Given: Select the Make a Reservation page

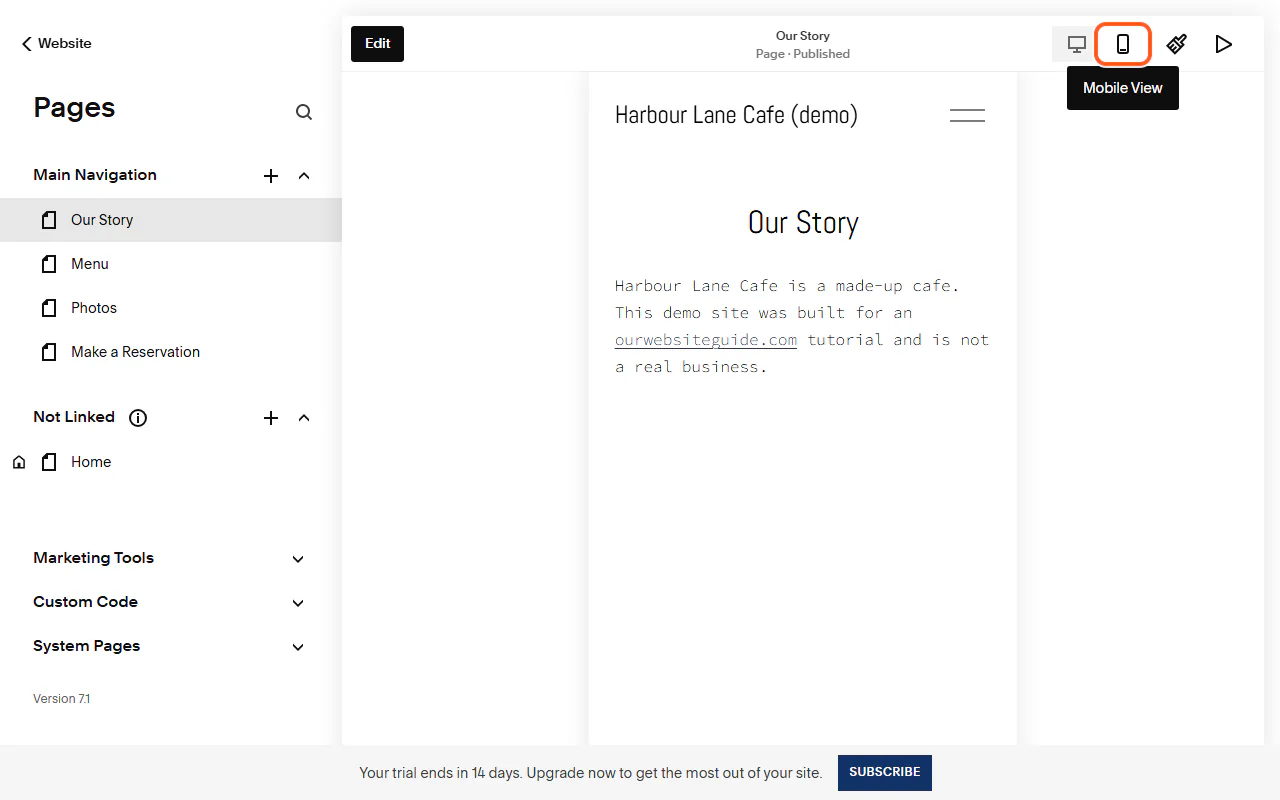Looking at the screenshot, I should click(171, 352).
